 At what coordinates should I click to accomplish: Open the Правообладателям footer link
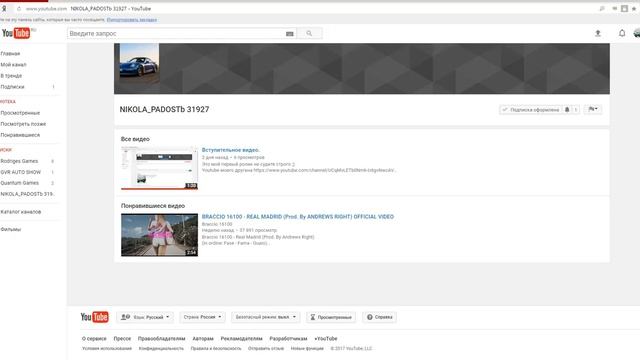(161, 338)
